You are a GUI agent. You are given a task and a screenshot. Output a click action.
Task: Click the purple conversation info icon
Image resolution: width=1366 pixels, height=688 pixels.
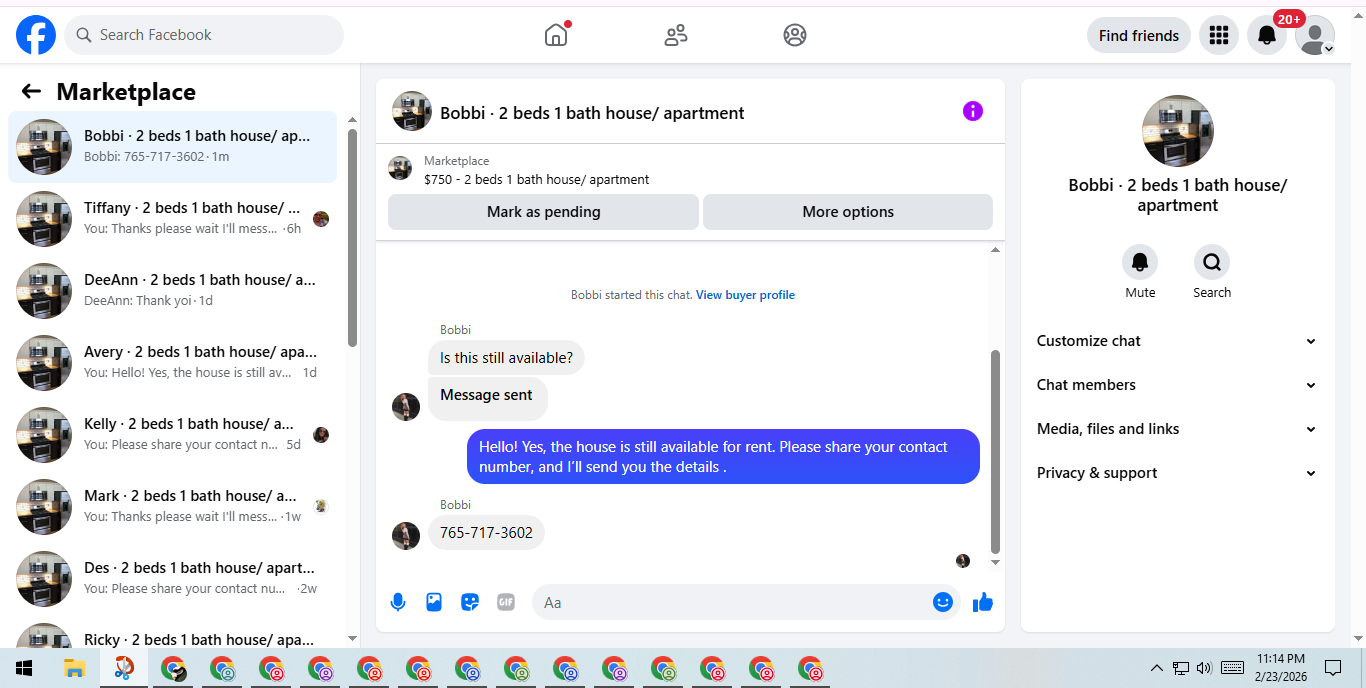(973, 111)
